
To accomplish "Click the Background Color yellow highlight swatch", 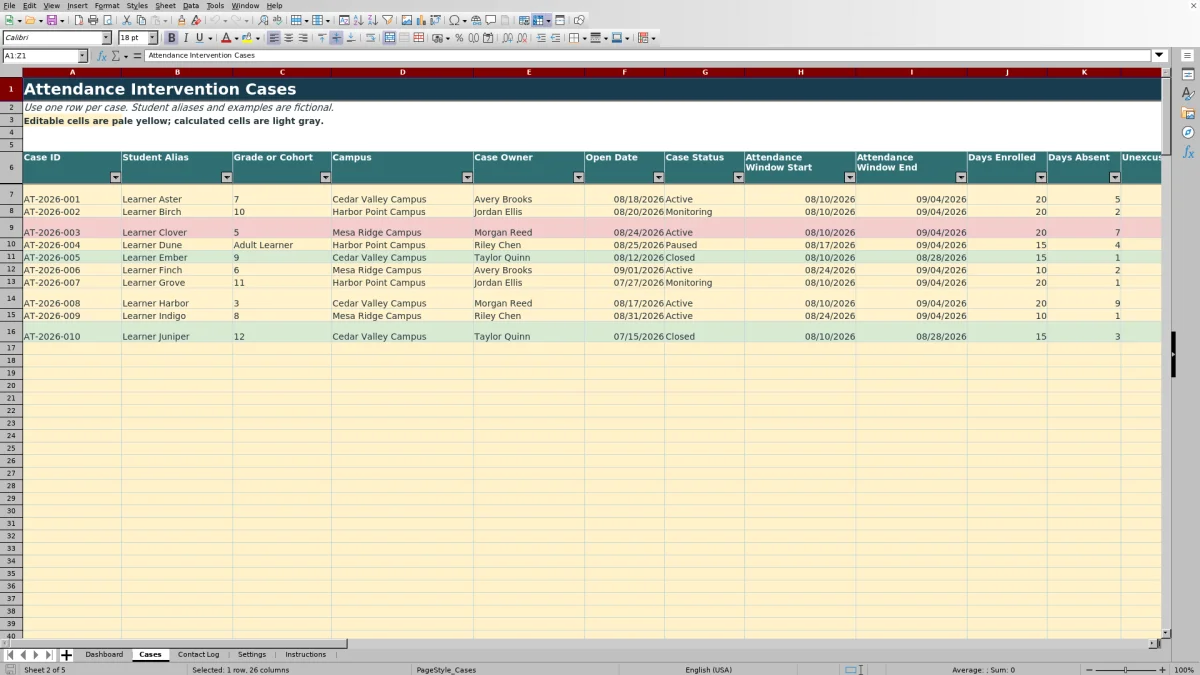I will tap(247, 38).
